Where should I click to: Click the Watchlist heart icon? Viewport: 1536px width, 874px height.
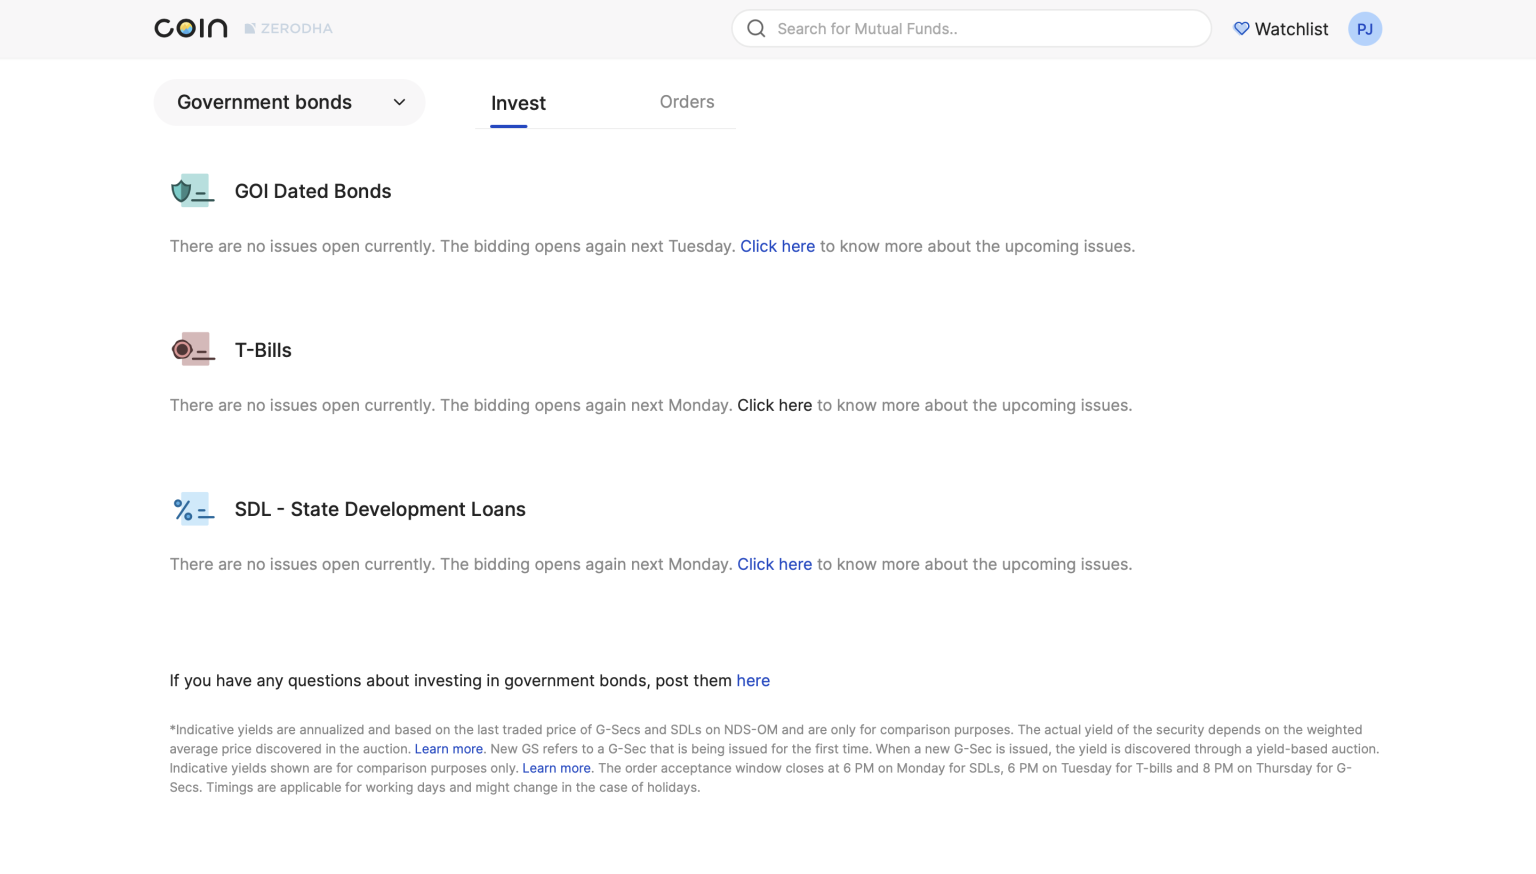[1241, 29]
